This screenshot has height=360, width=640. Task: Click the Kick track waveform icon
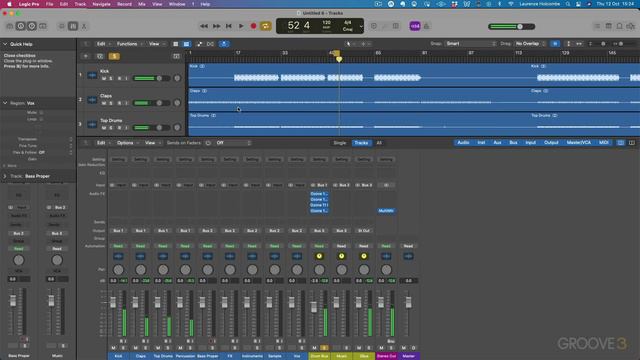click(x=92, y=75)
